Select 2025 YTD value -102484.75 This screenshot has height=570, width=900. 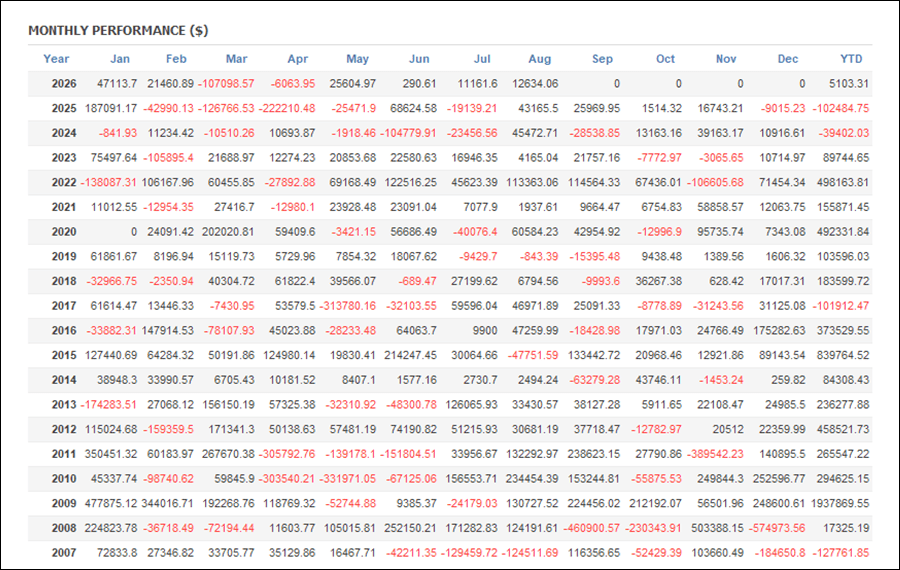click(x=841, y=108)
